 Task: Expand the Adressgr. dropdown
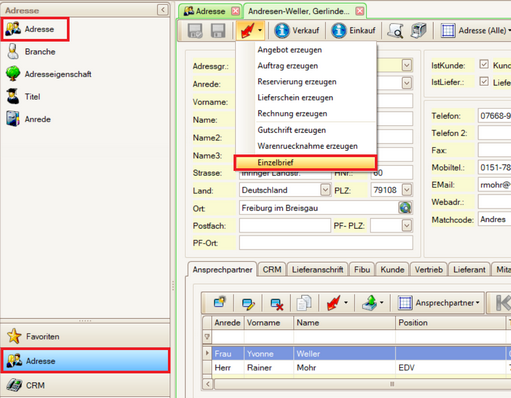click(x=407, y=65)
